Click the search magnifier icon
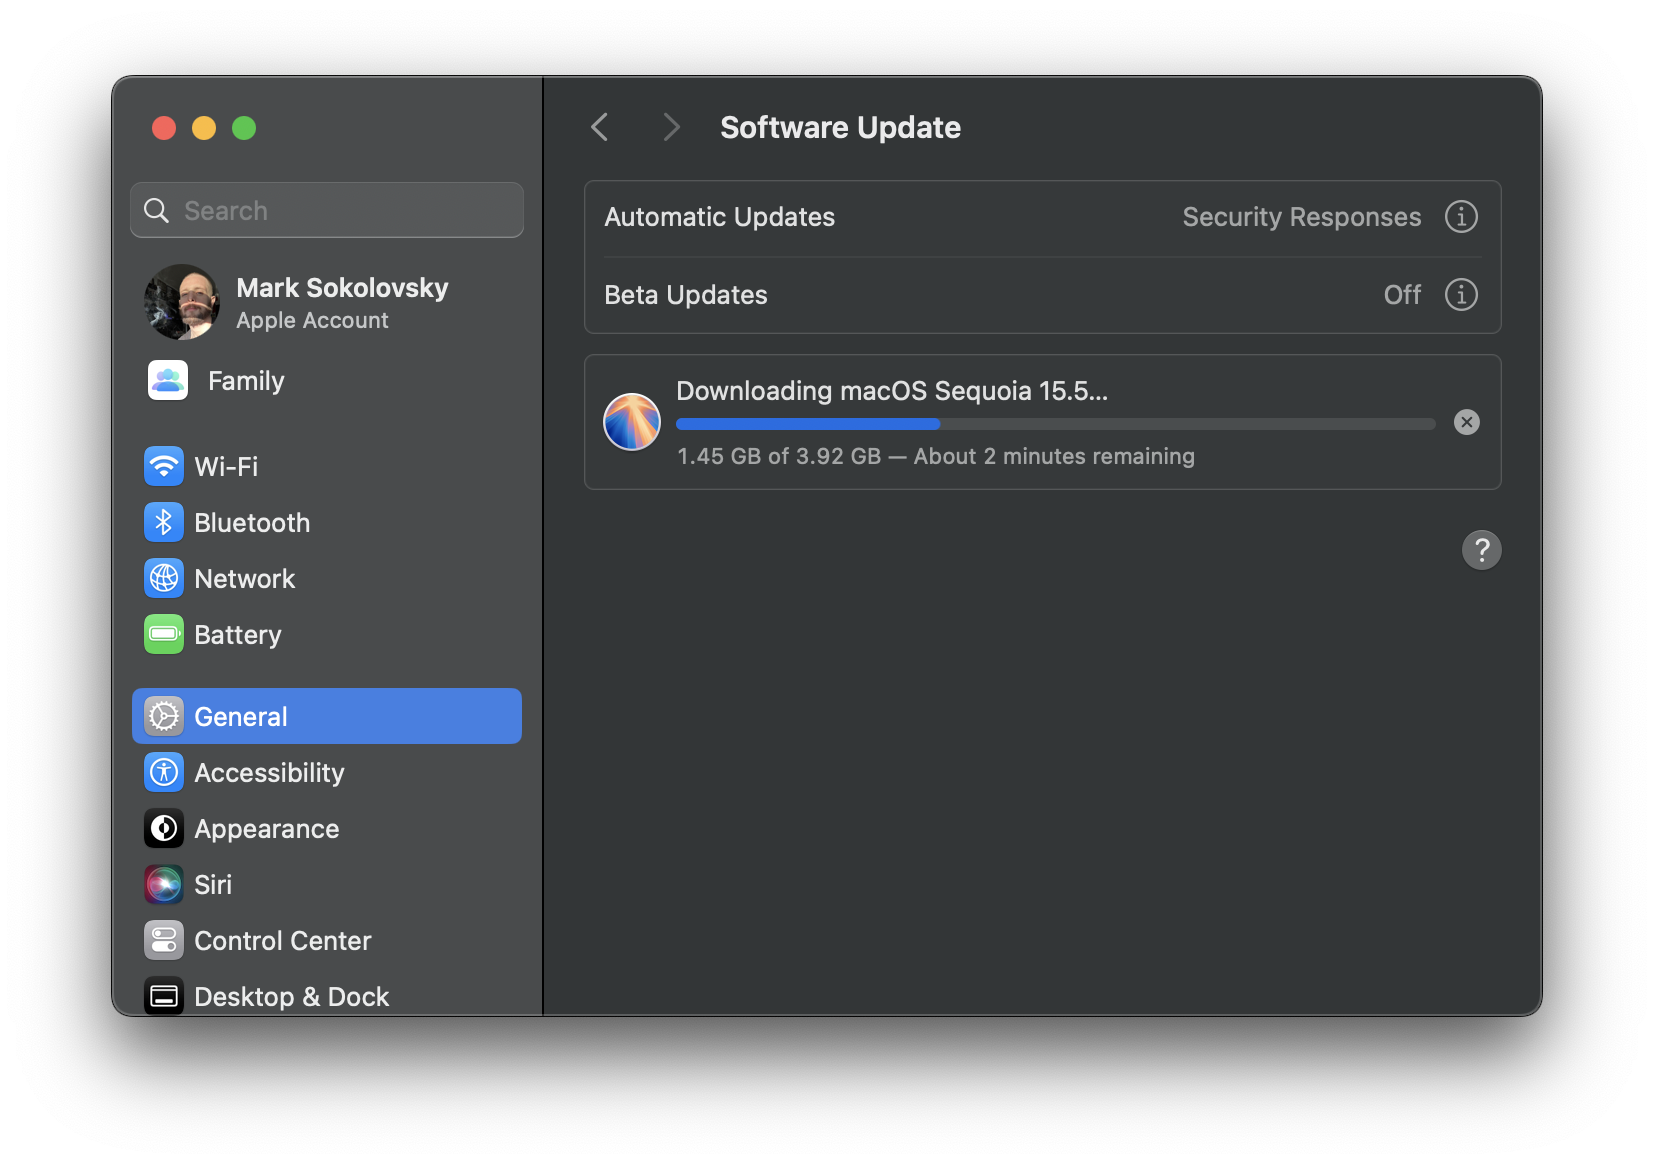 click(157, 210)
